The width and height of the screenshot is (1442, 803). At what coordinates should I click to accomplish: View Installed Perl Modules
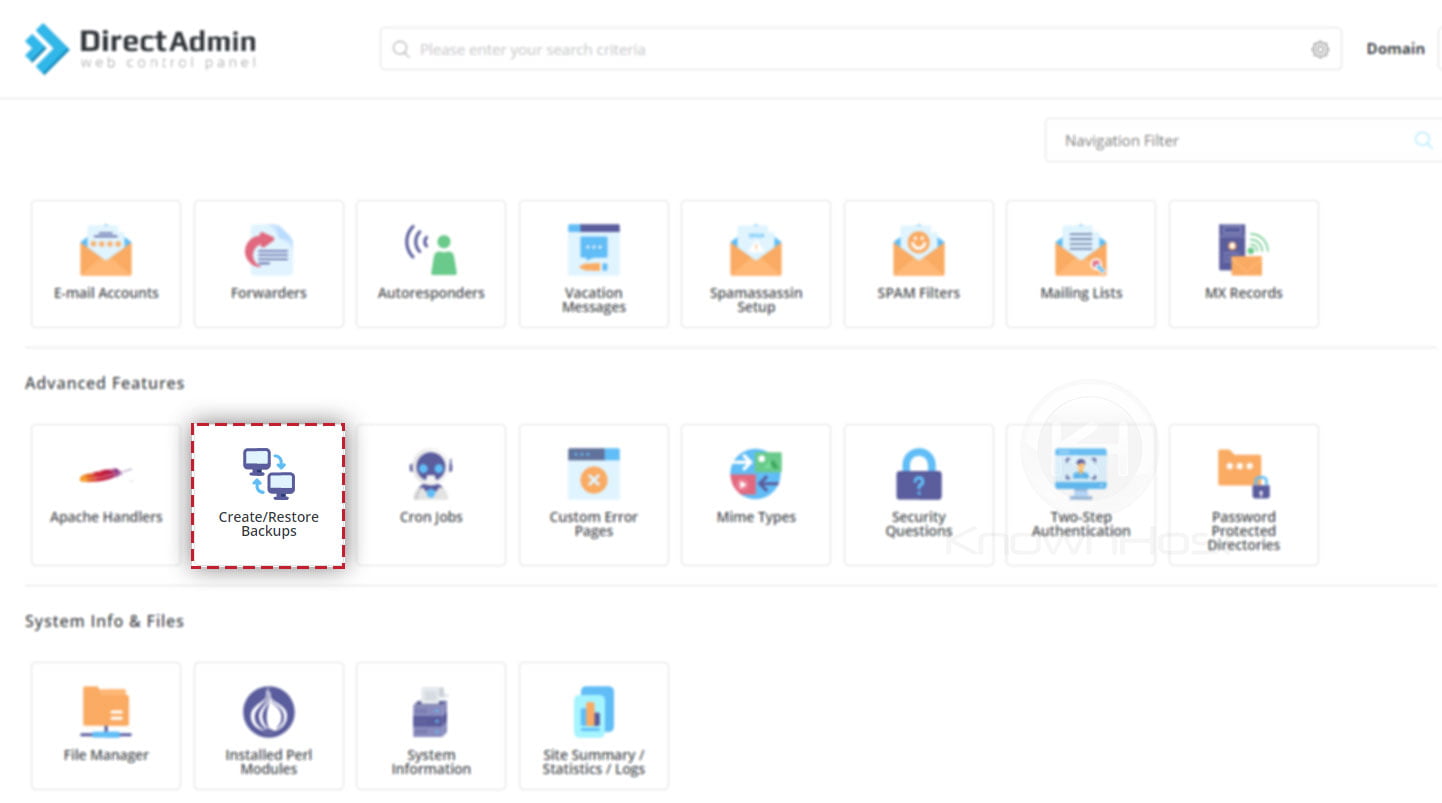pyautogui.click(x=268, y=725)
